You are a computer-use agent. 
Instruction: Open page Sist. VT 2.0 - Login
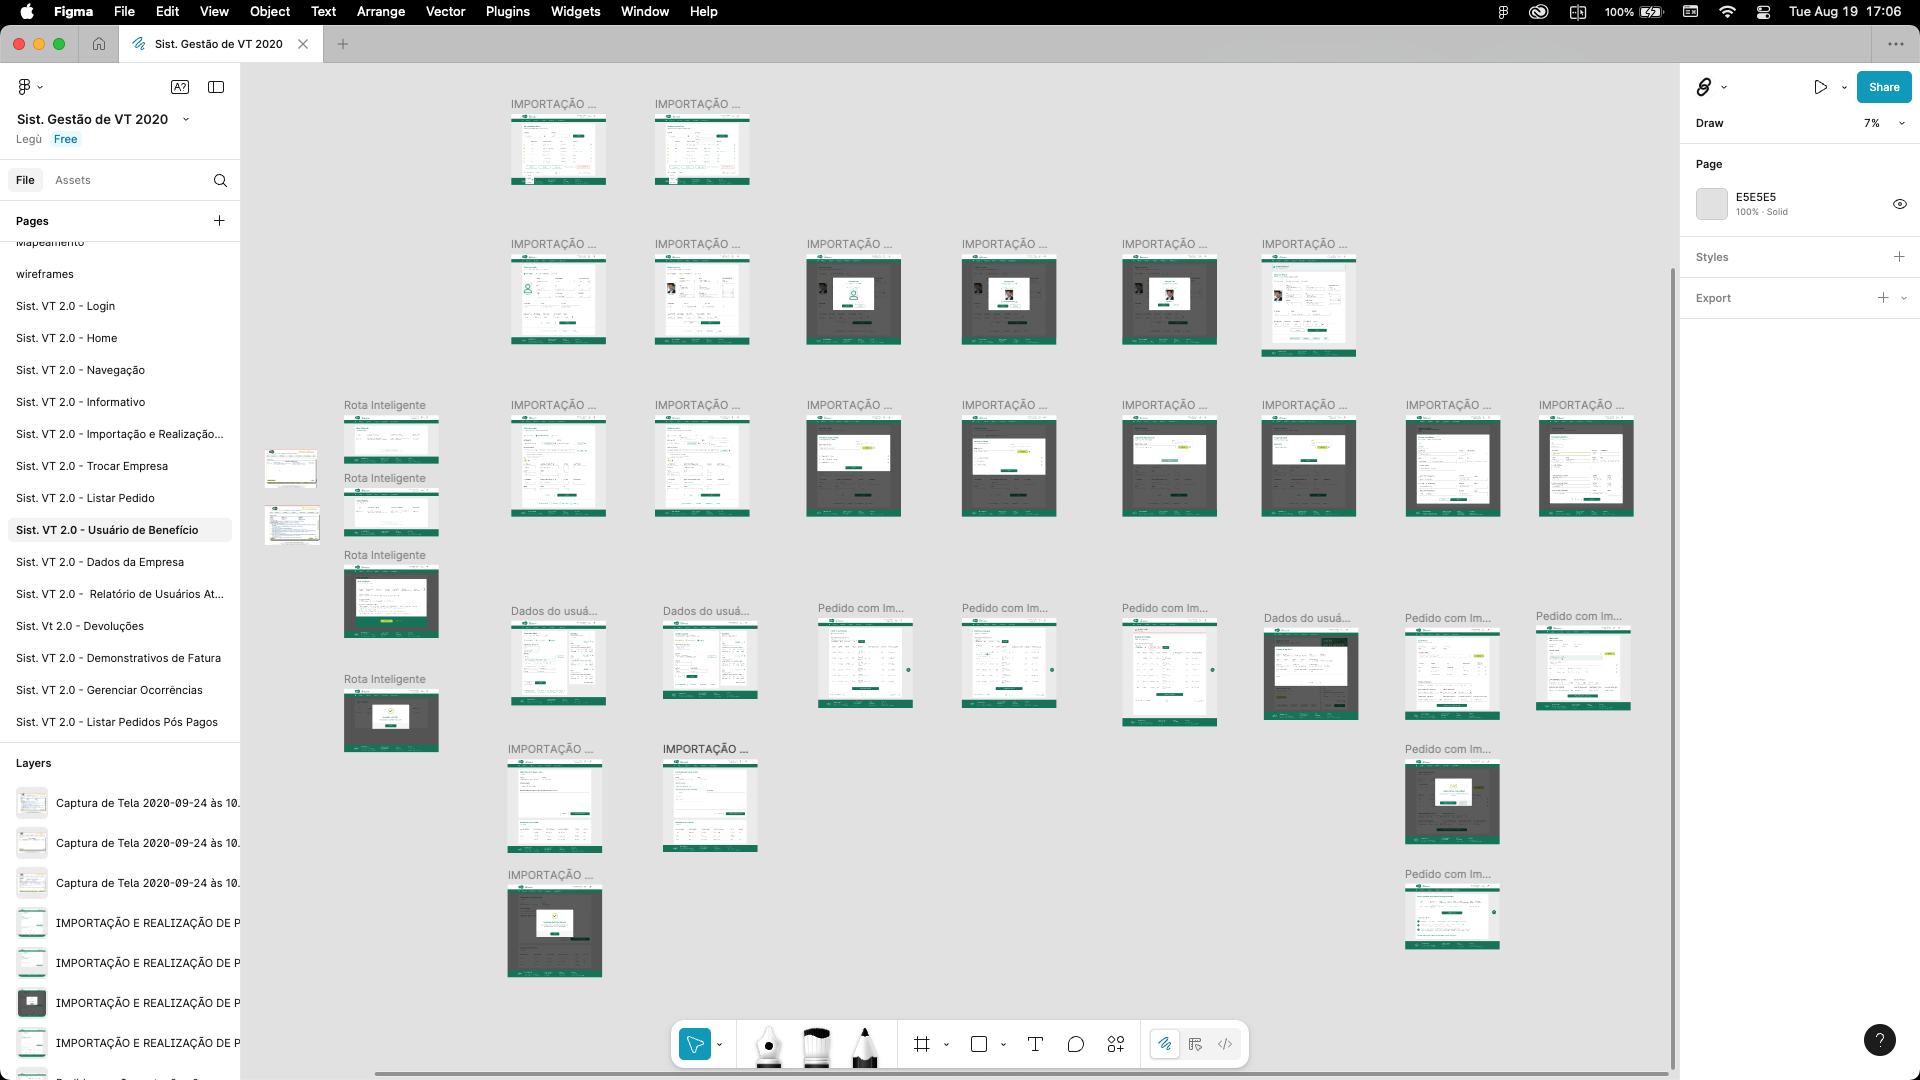pyautogui.click(x=65, y=306)
